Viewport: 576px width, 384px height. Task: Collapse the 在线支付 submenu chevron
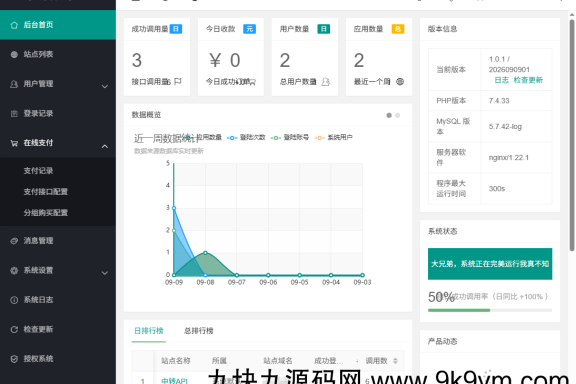[105, 146]
